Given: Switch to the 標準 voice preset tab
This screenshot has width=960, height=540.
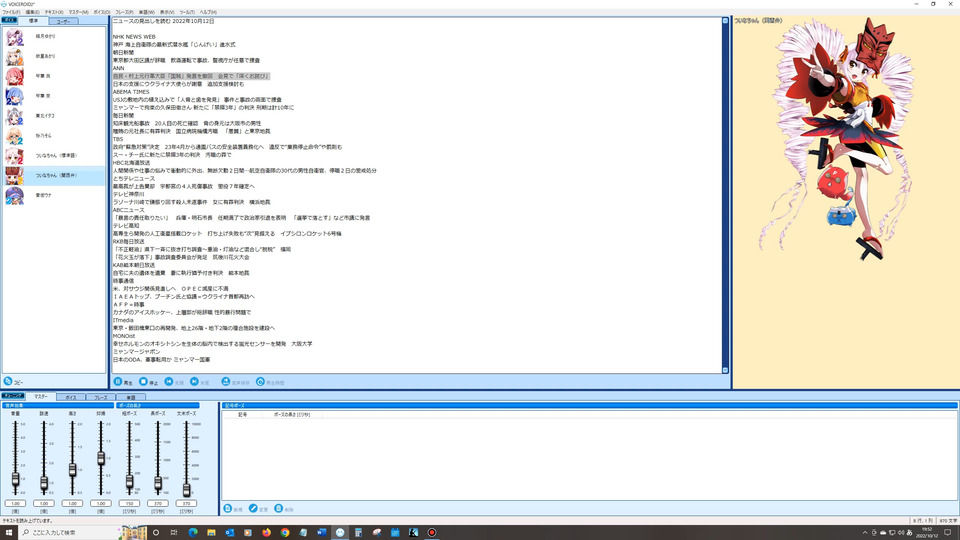Looking at the screenshot, I should pyautogui.click(x=34, y=21).
